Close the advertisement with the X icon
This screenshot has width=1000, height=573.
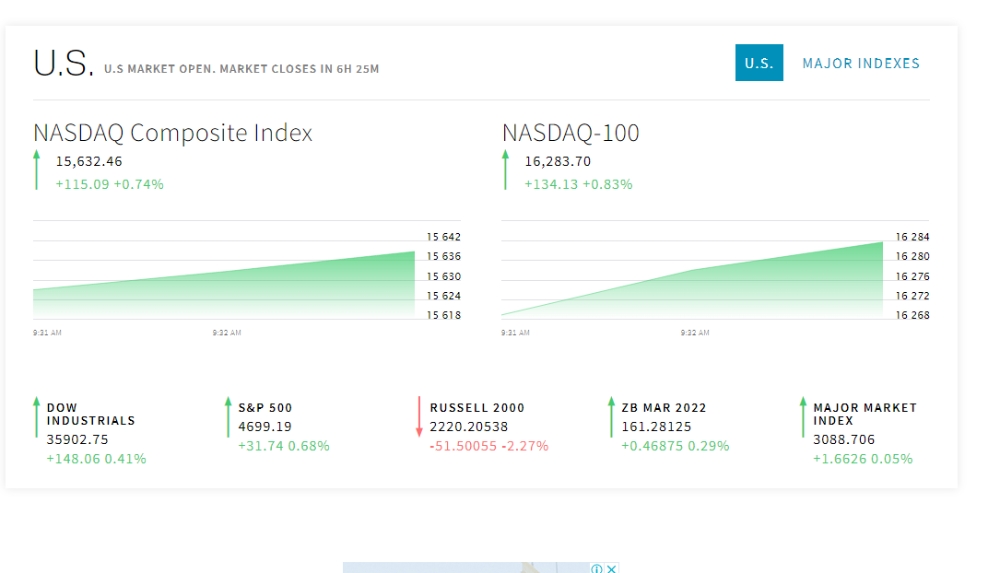coord(612,569)
